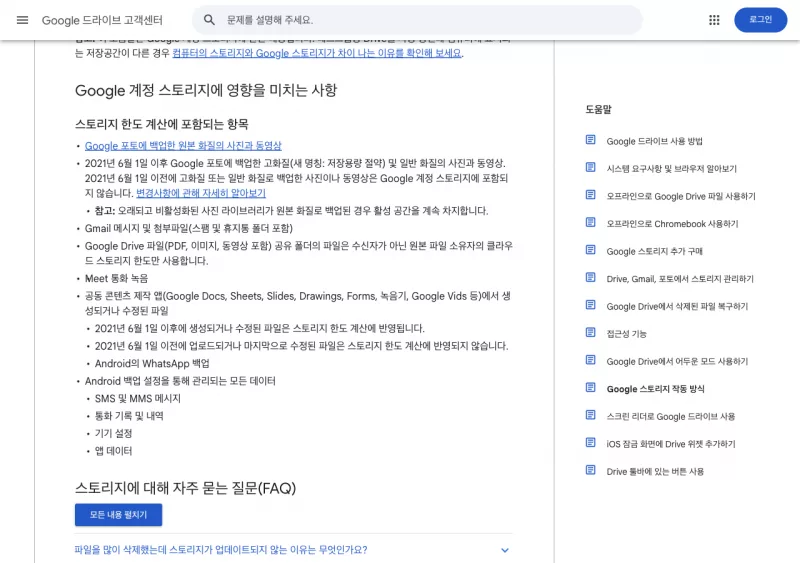The image size is (800, 563).
Task: Click the blue 로그인 button
Action: coord(760,20)
